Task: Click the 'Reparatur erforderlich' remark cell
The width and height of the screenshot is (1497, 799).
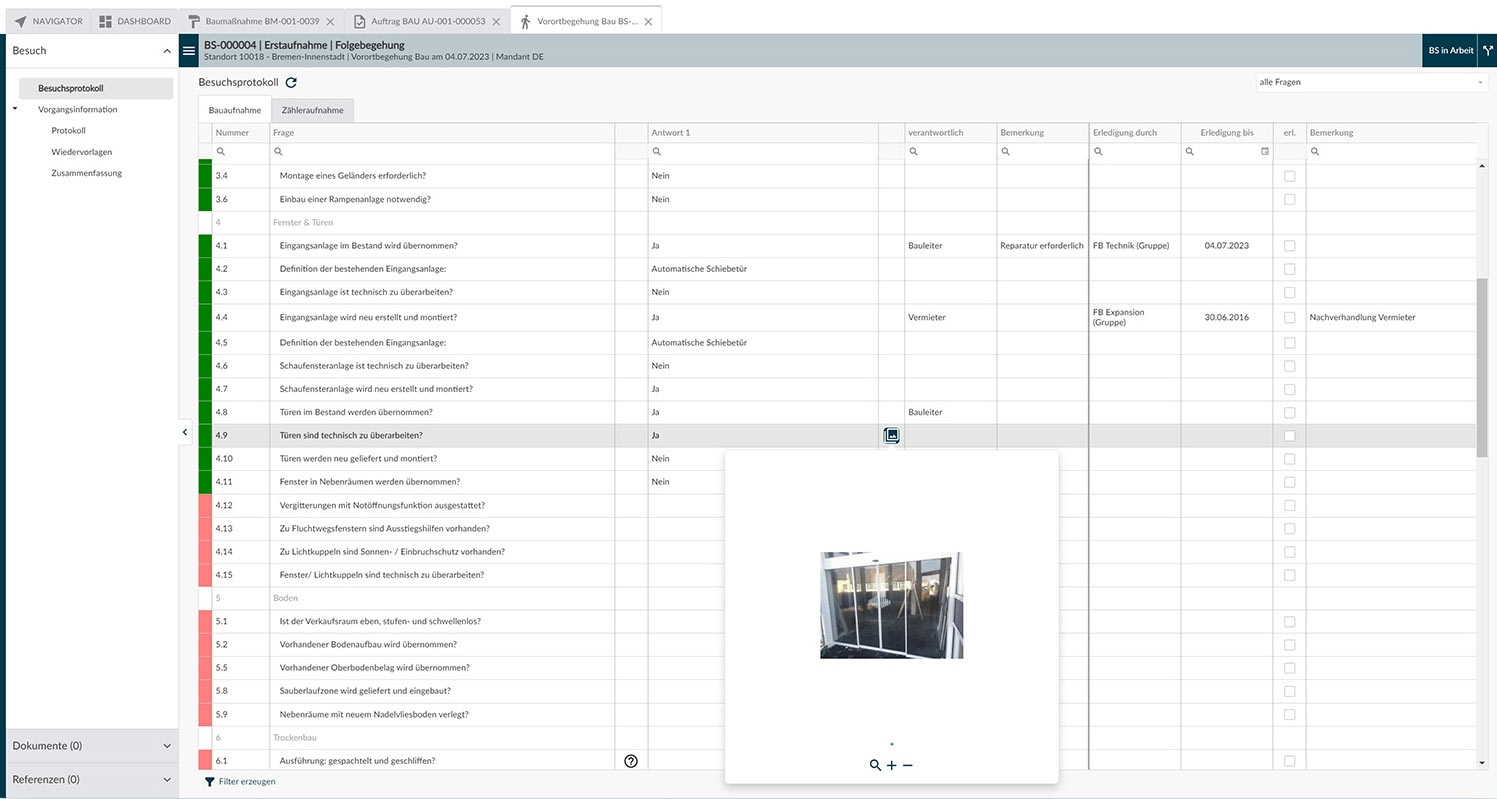Action: [1042, 246]
